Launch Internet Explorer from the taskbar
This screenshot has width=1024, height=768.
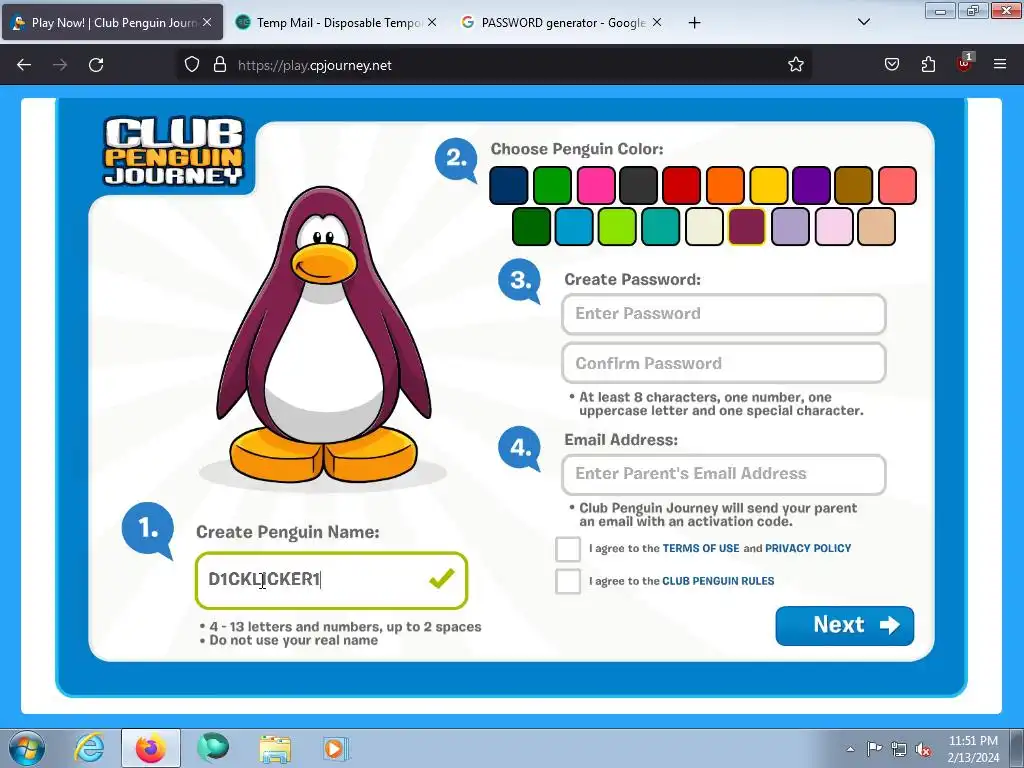[89, 748]
